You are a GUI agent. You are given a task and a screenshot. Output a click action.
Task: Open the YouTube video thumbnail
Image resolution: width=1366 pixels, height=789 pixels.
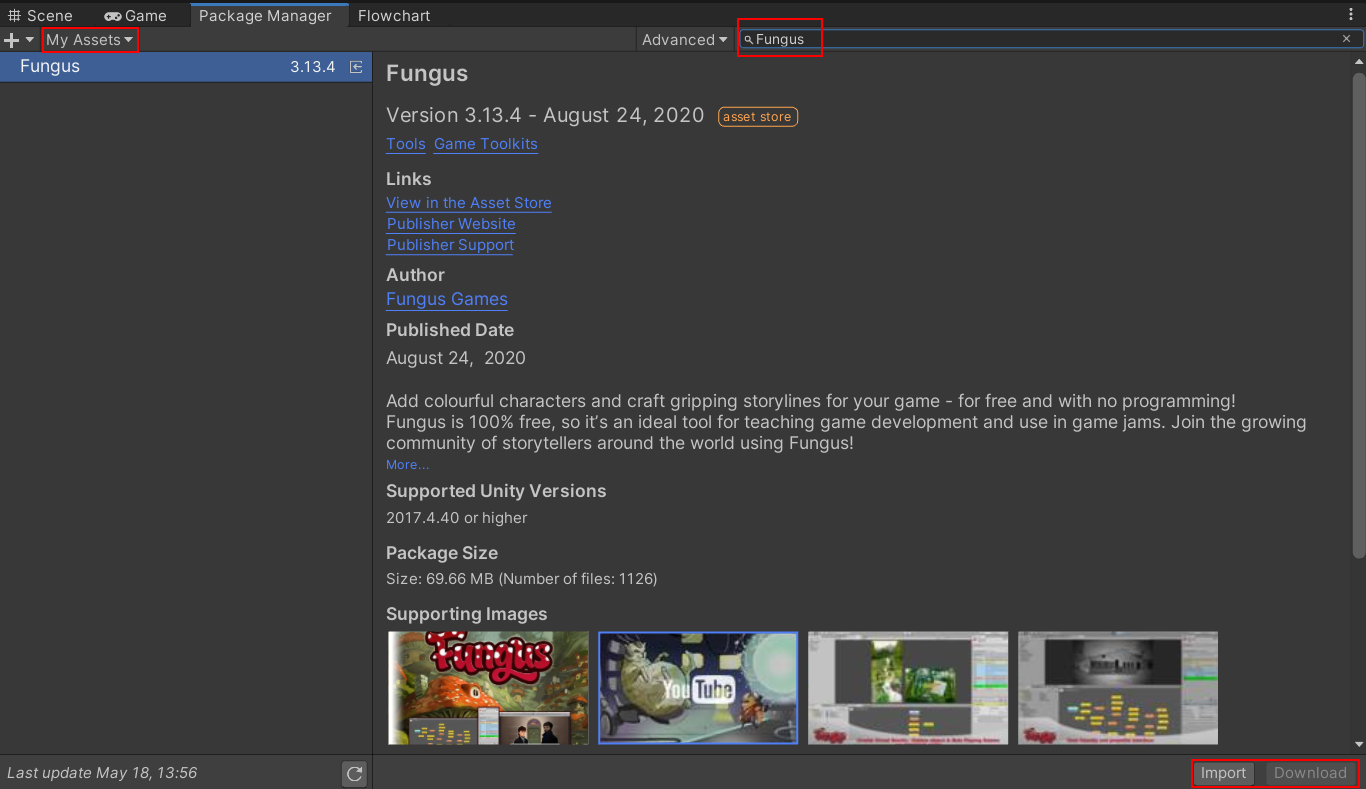698,688
